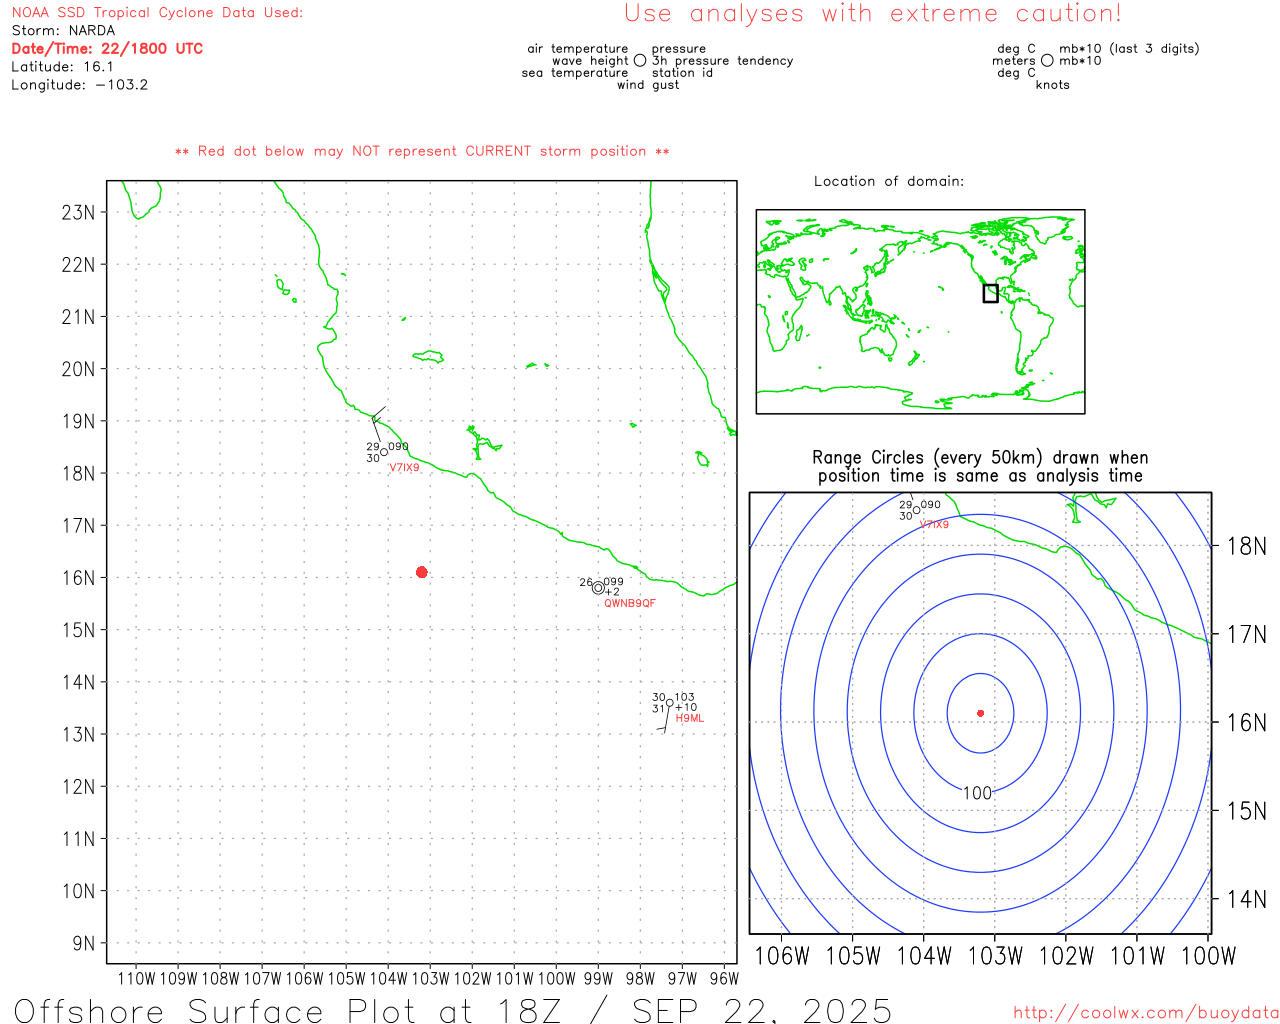The width and height of the screenshot is (1280, 1024).
Task: Click the '100' range circle label
Action: coord(977,793)
